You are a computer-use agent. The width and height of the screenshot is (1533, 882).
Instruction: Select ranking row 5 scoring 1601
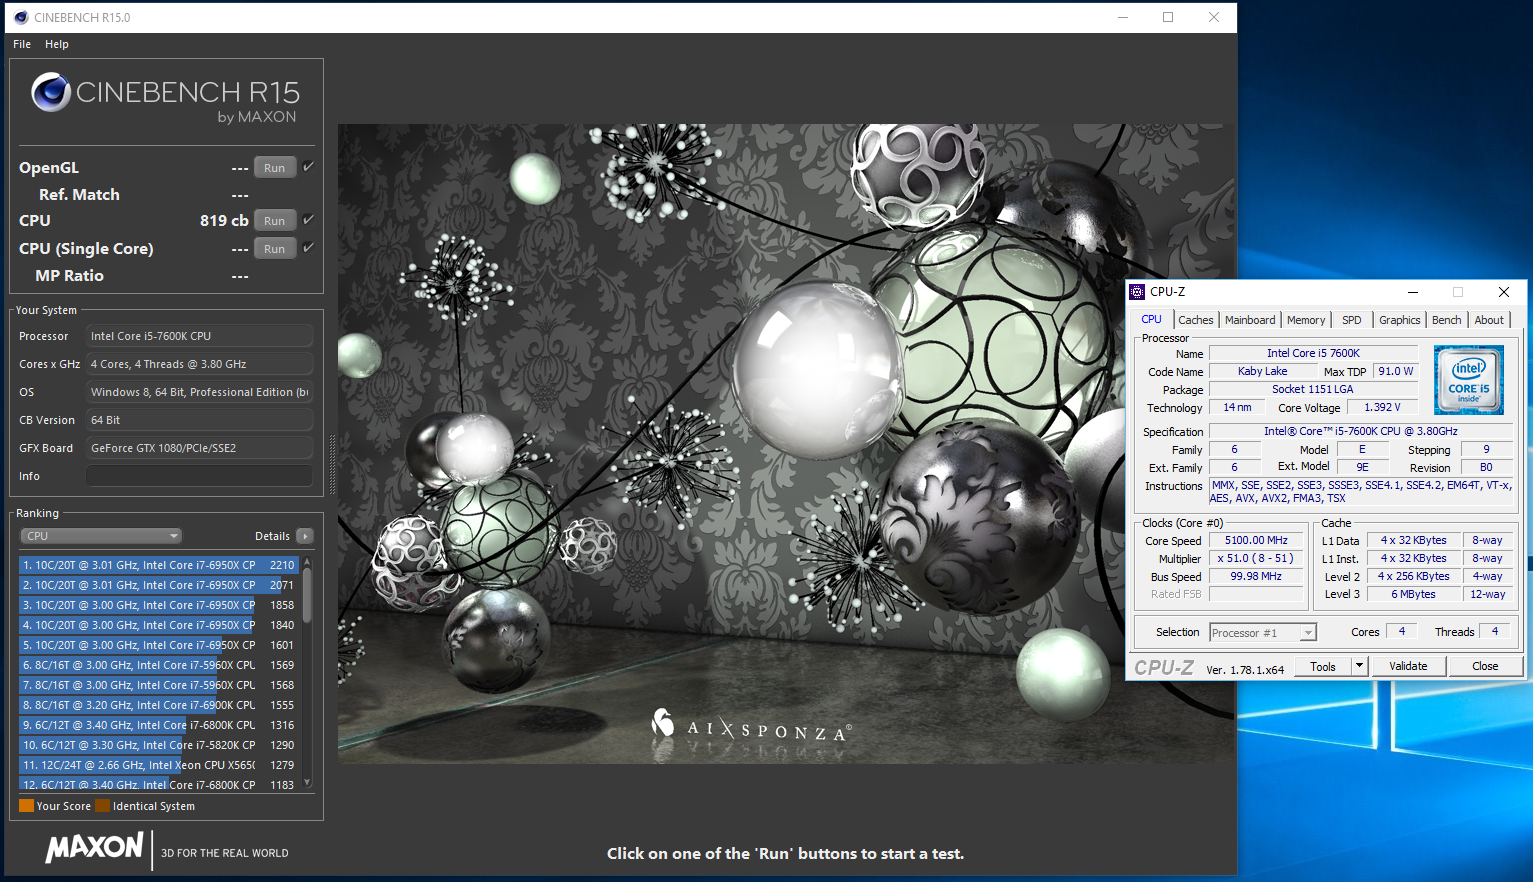tap(159, 645)
